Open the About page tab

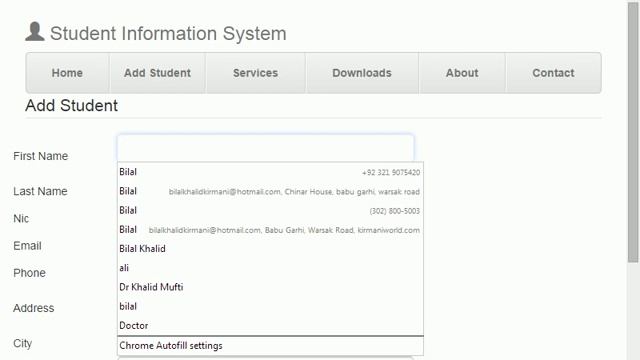coord(462,73)
